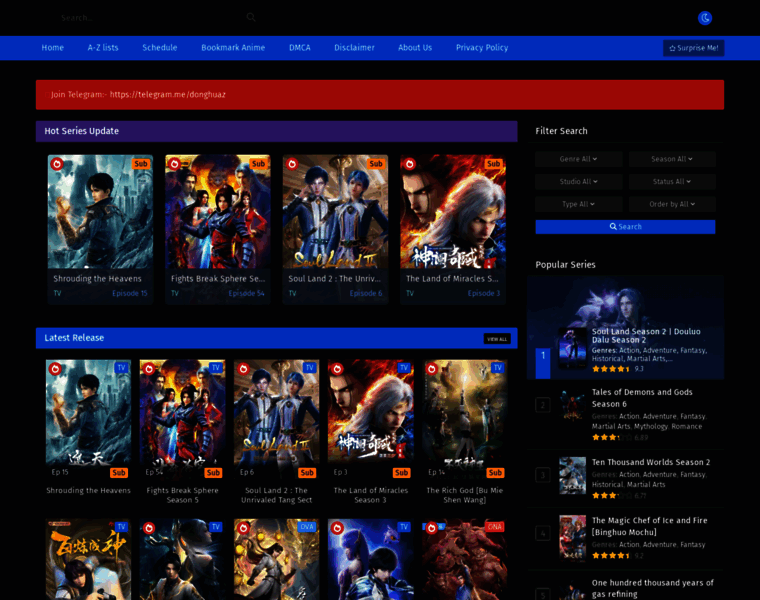
Task: Go to Schedule page
Action: (x=159, y=47)
